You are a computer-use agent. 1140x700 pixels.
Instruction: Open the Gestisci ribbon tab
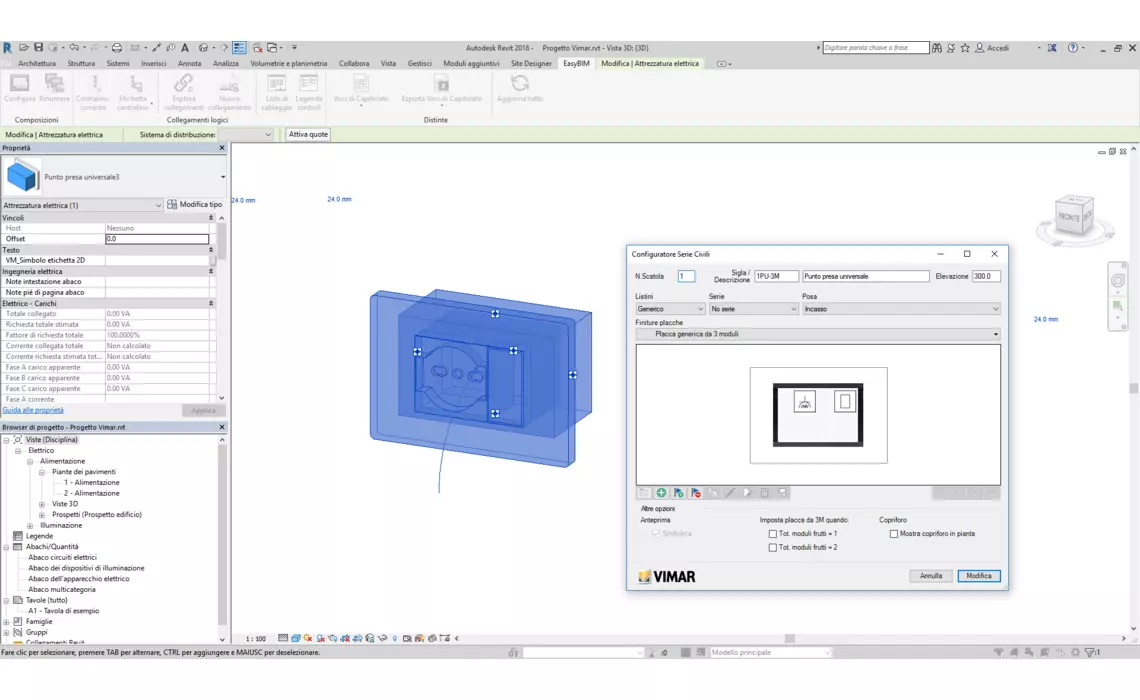click(x=420, y=64)
